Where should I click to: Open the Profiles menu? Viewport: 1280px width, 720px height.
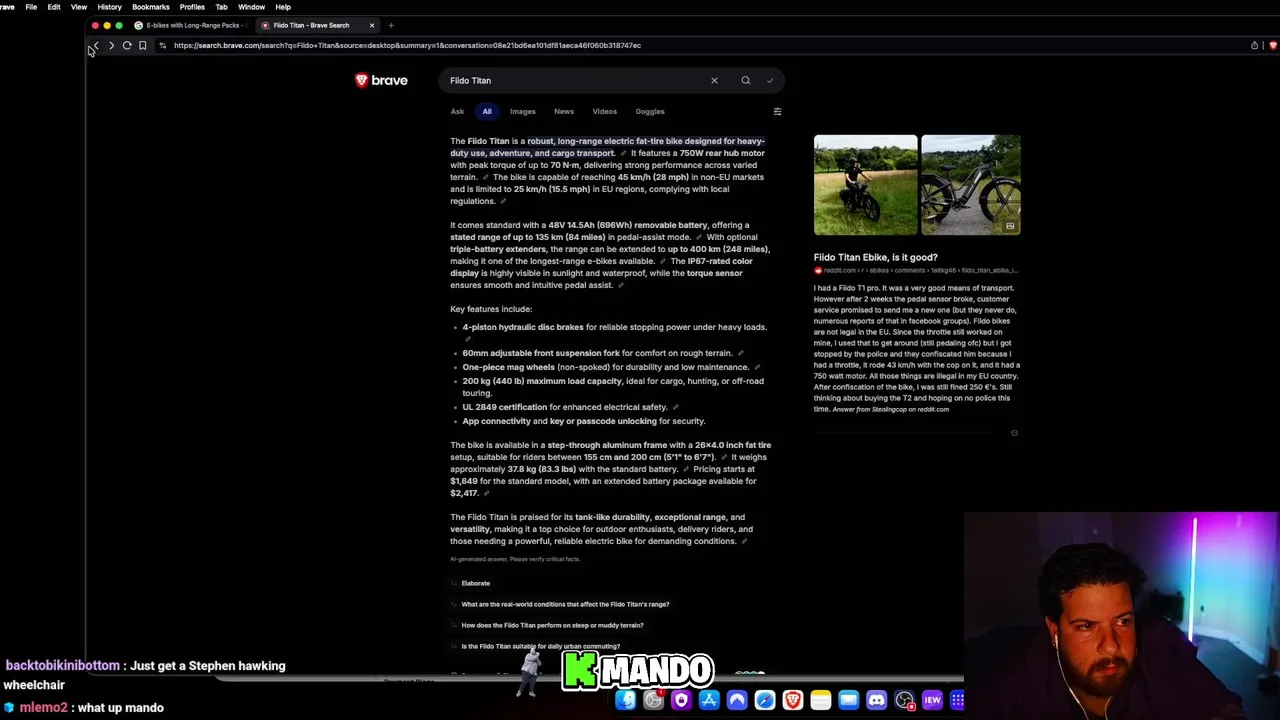coord(192,7)
